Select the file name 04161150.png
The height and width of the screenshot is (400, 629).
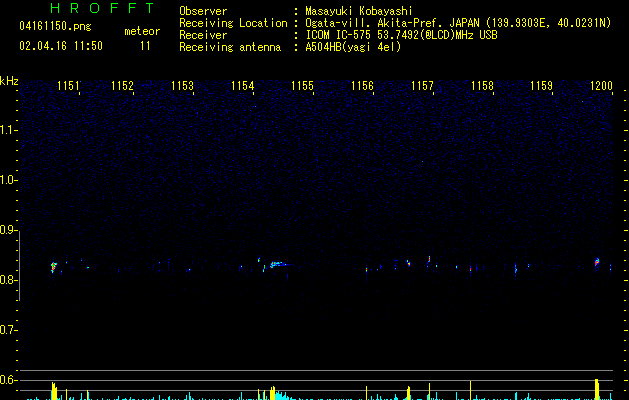click(x=55, y=26)
